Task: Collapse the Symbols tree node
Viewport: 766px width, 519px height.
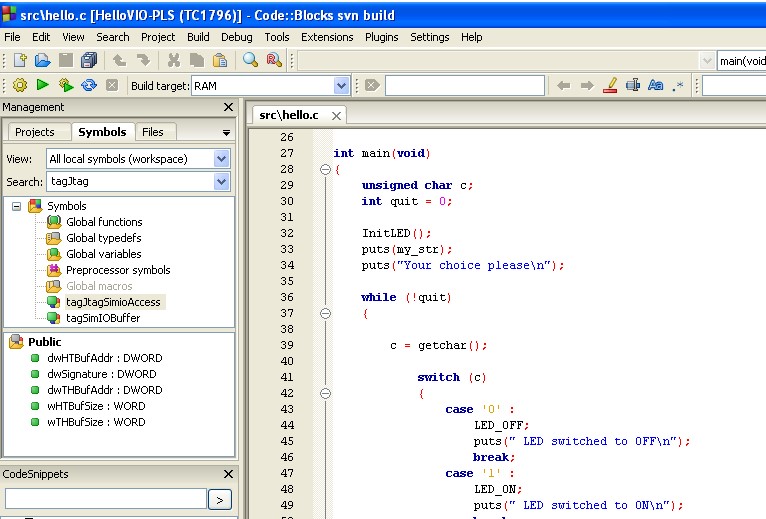Action: click(x=17, y=206)
